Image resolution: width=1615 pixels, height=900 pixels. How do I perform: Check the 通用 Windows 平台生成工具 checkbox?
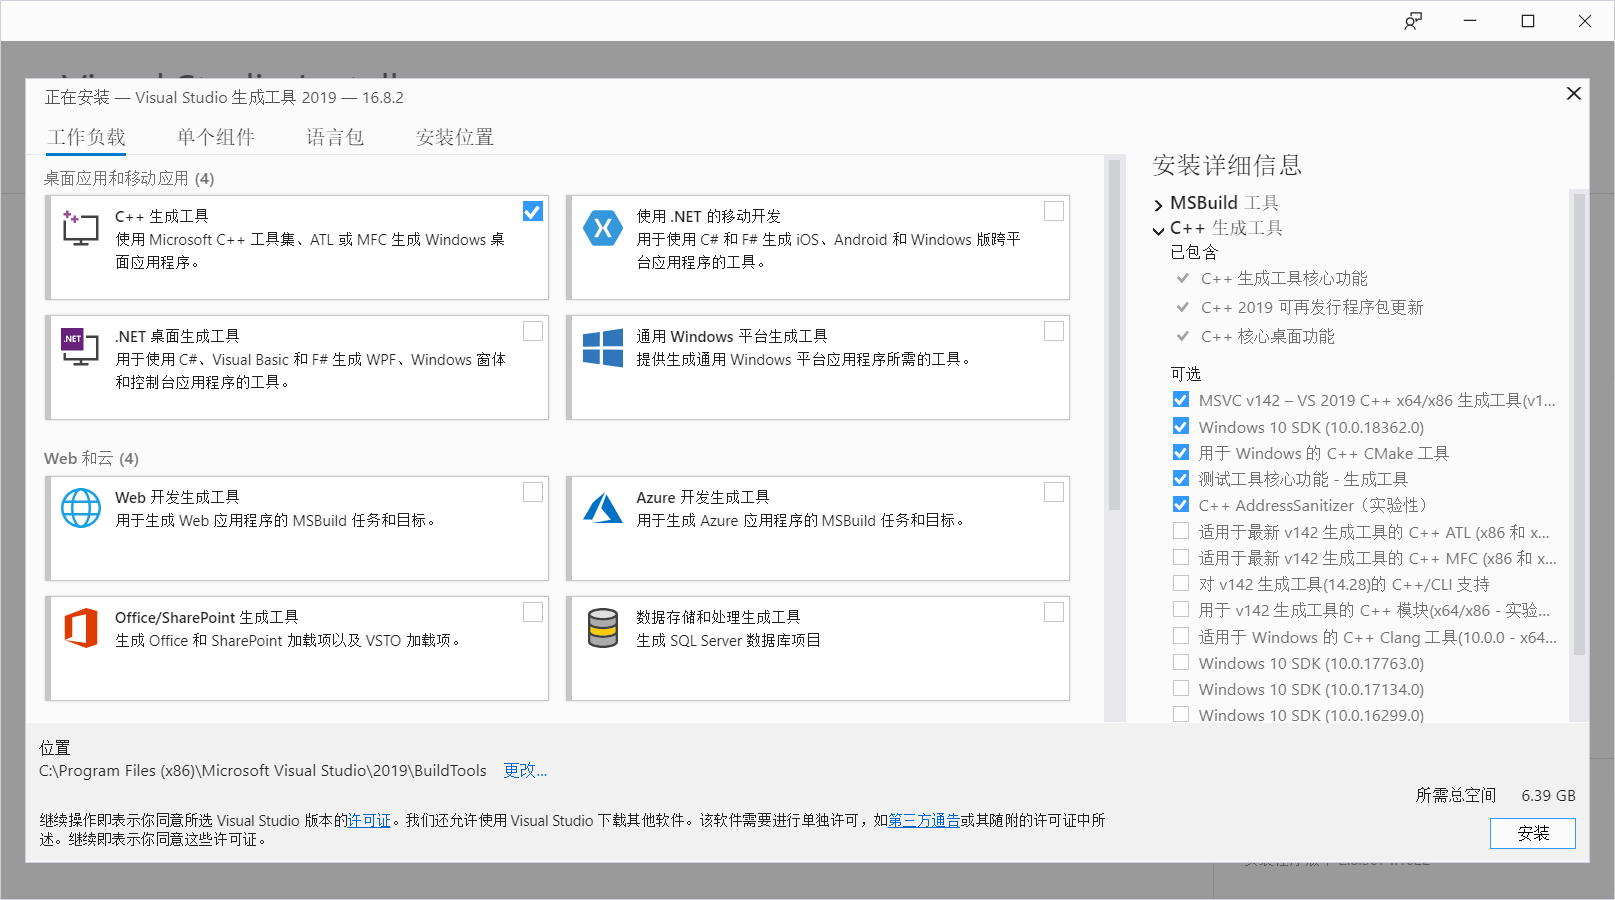point(1054,331)
